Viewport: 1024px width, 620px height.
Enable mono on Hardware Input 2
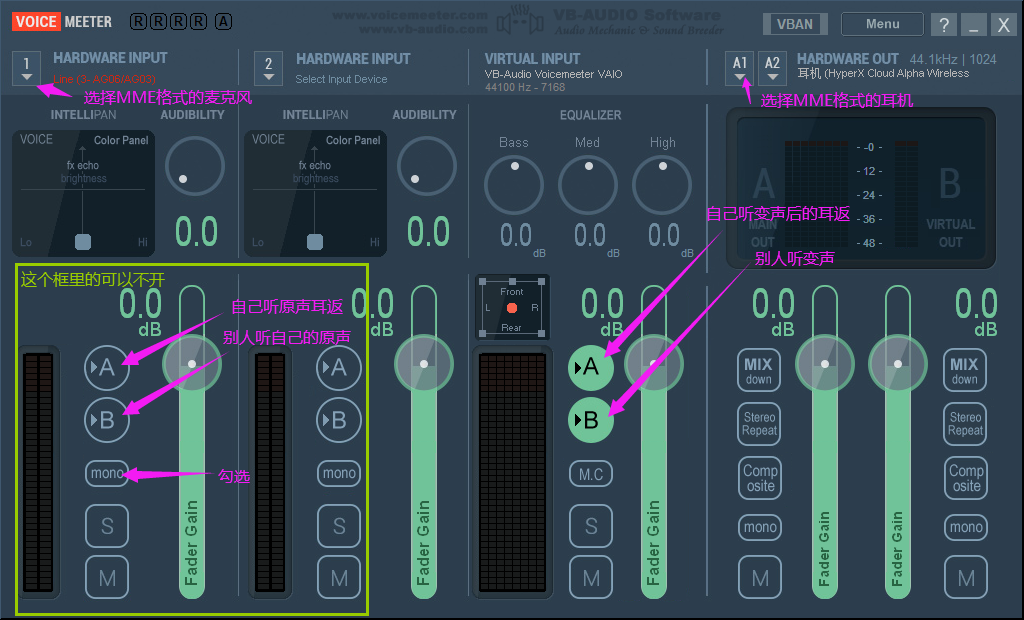339,473
